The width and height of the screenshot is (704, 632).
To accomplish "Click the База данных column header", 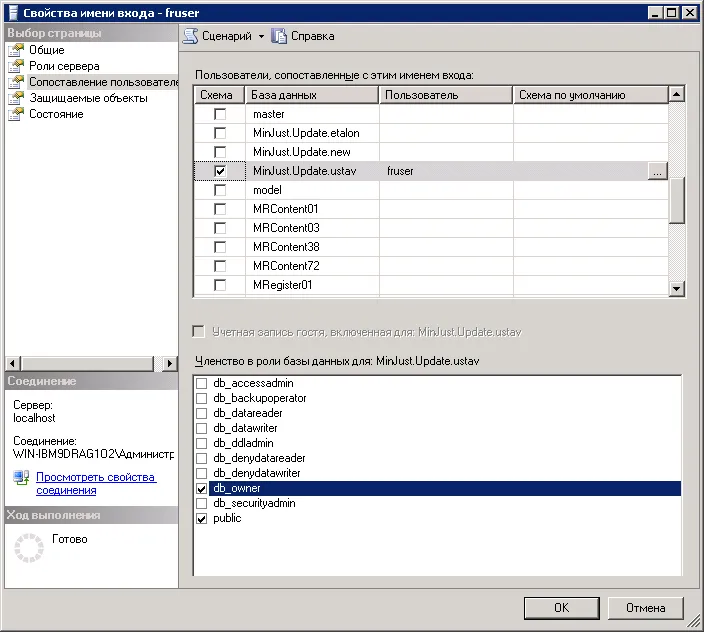I will pyautogui.click(x=312, y=95).
